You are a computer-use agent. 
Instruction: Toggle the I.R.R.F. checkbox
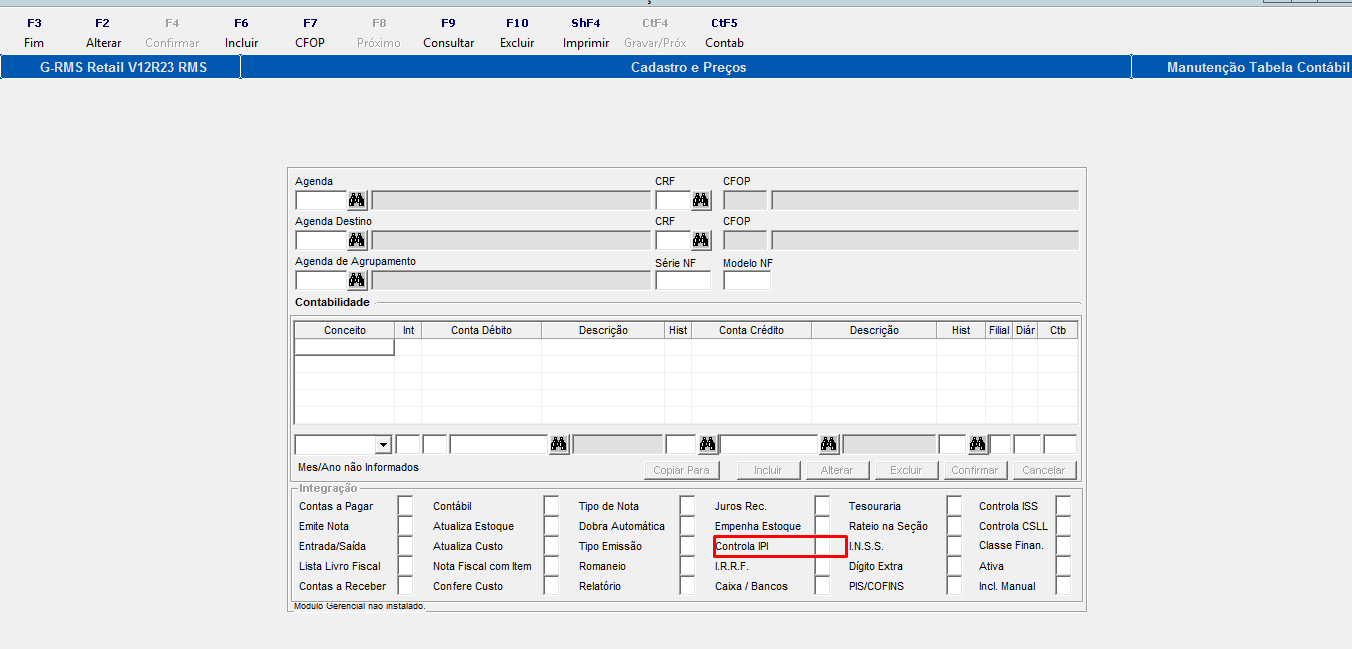[822, 566]
